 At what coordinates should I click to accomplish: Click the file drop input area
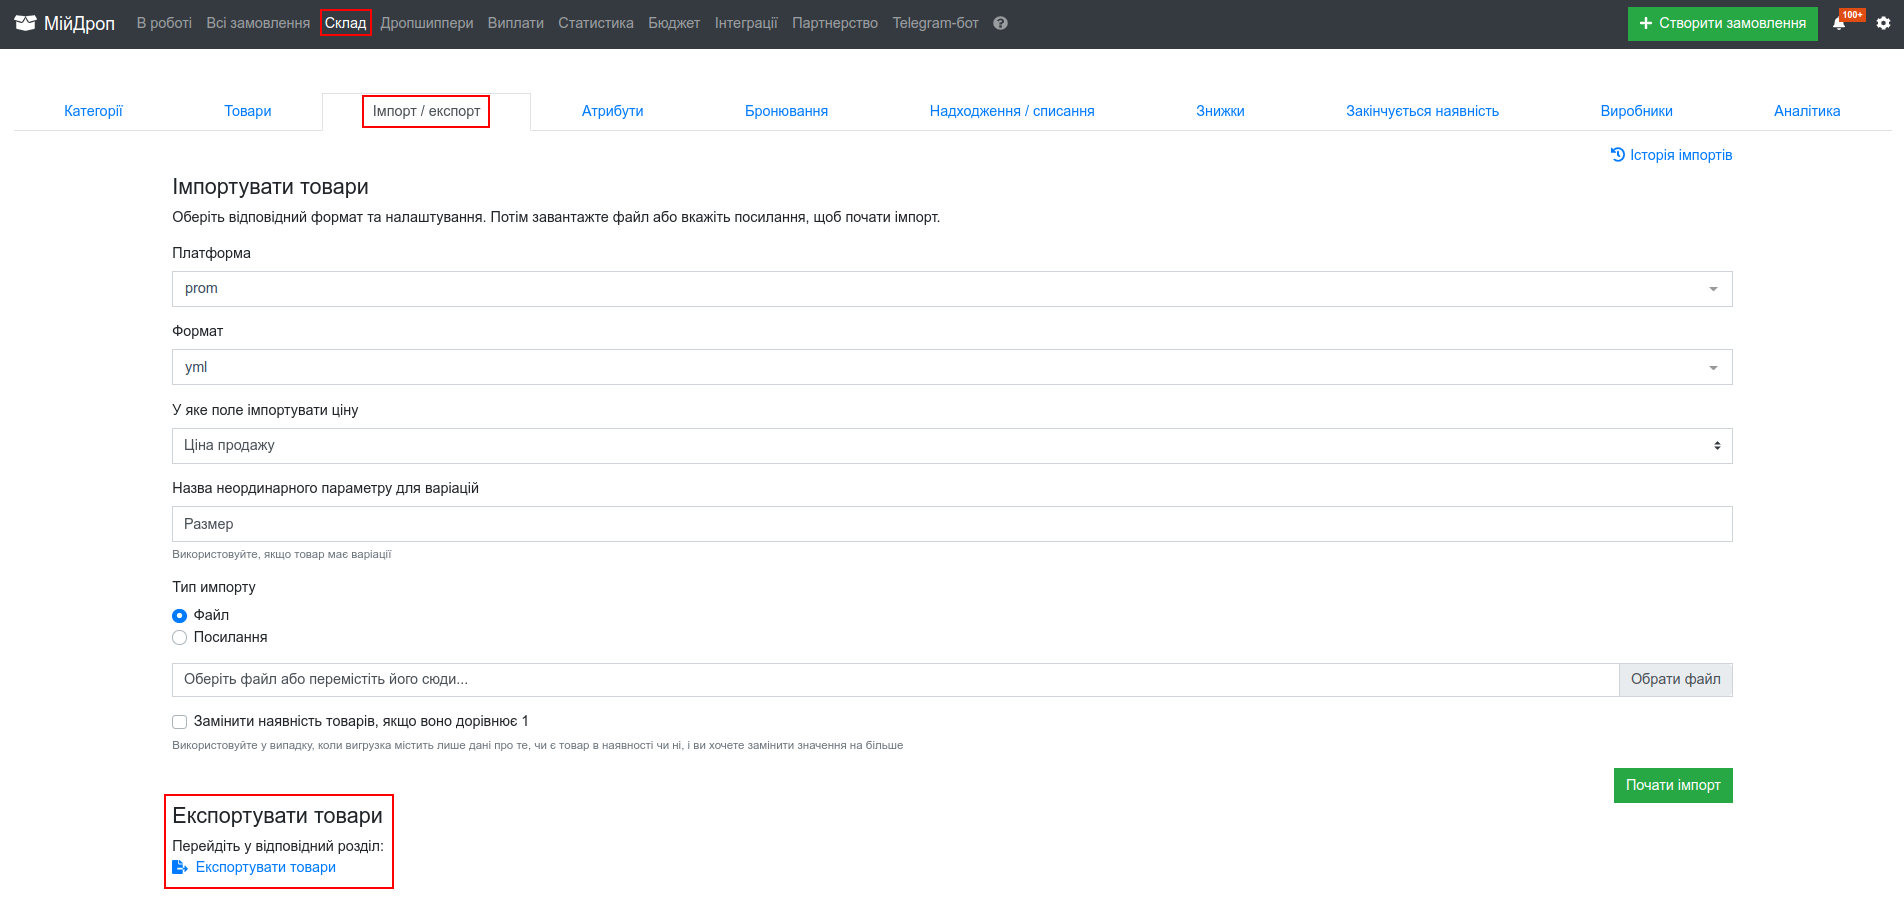point(895,680)
